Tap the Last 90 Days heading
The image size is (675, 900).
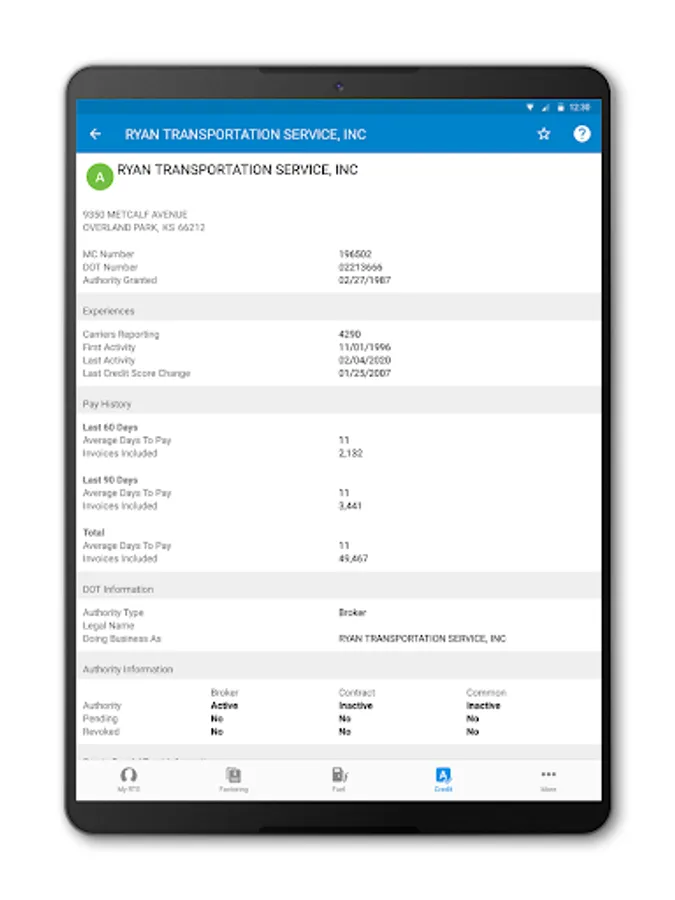[x=110, y=480]
